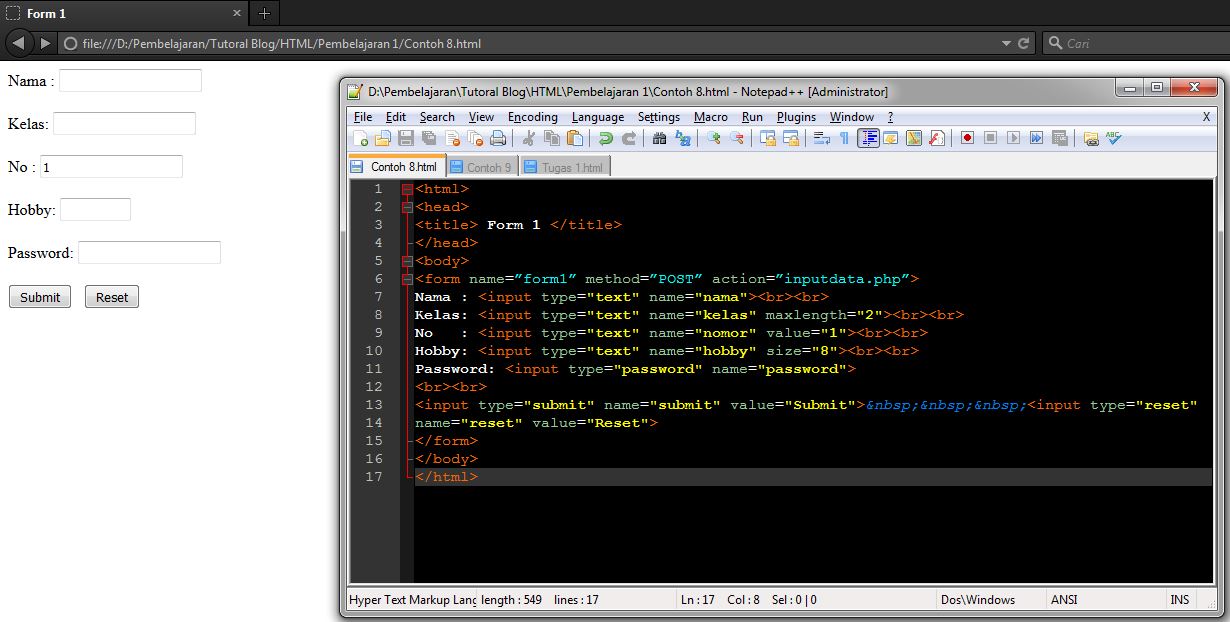This screenshot has height=622, width=1230.
Task: Zoom in using the magnifier icon
Action: click(x=712, y=138)
